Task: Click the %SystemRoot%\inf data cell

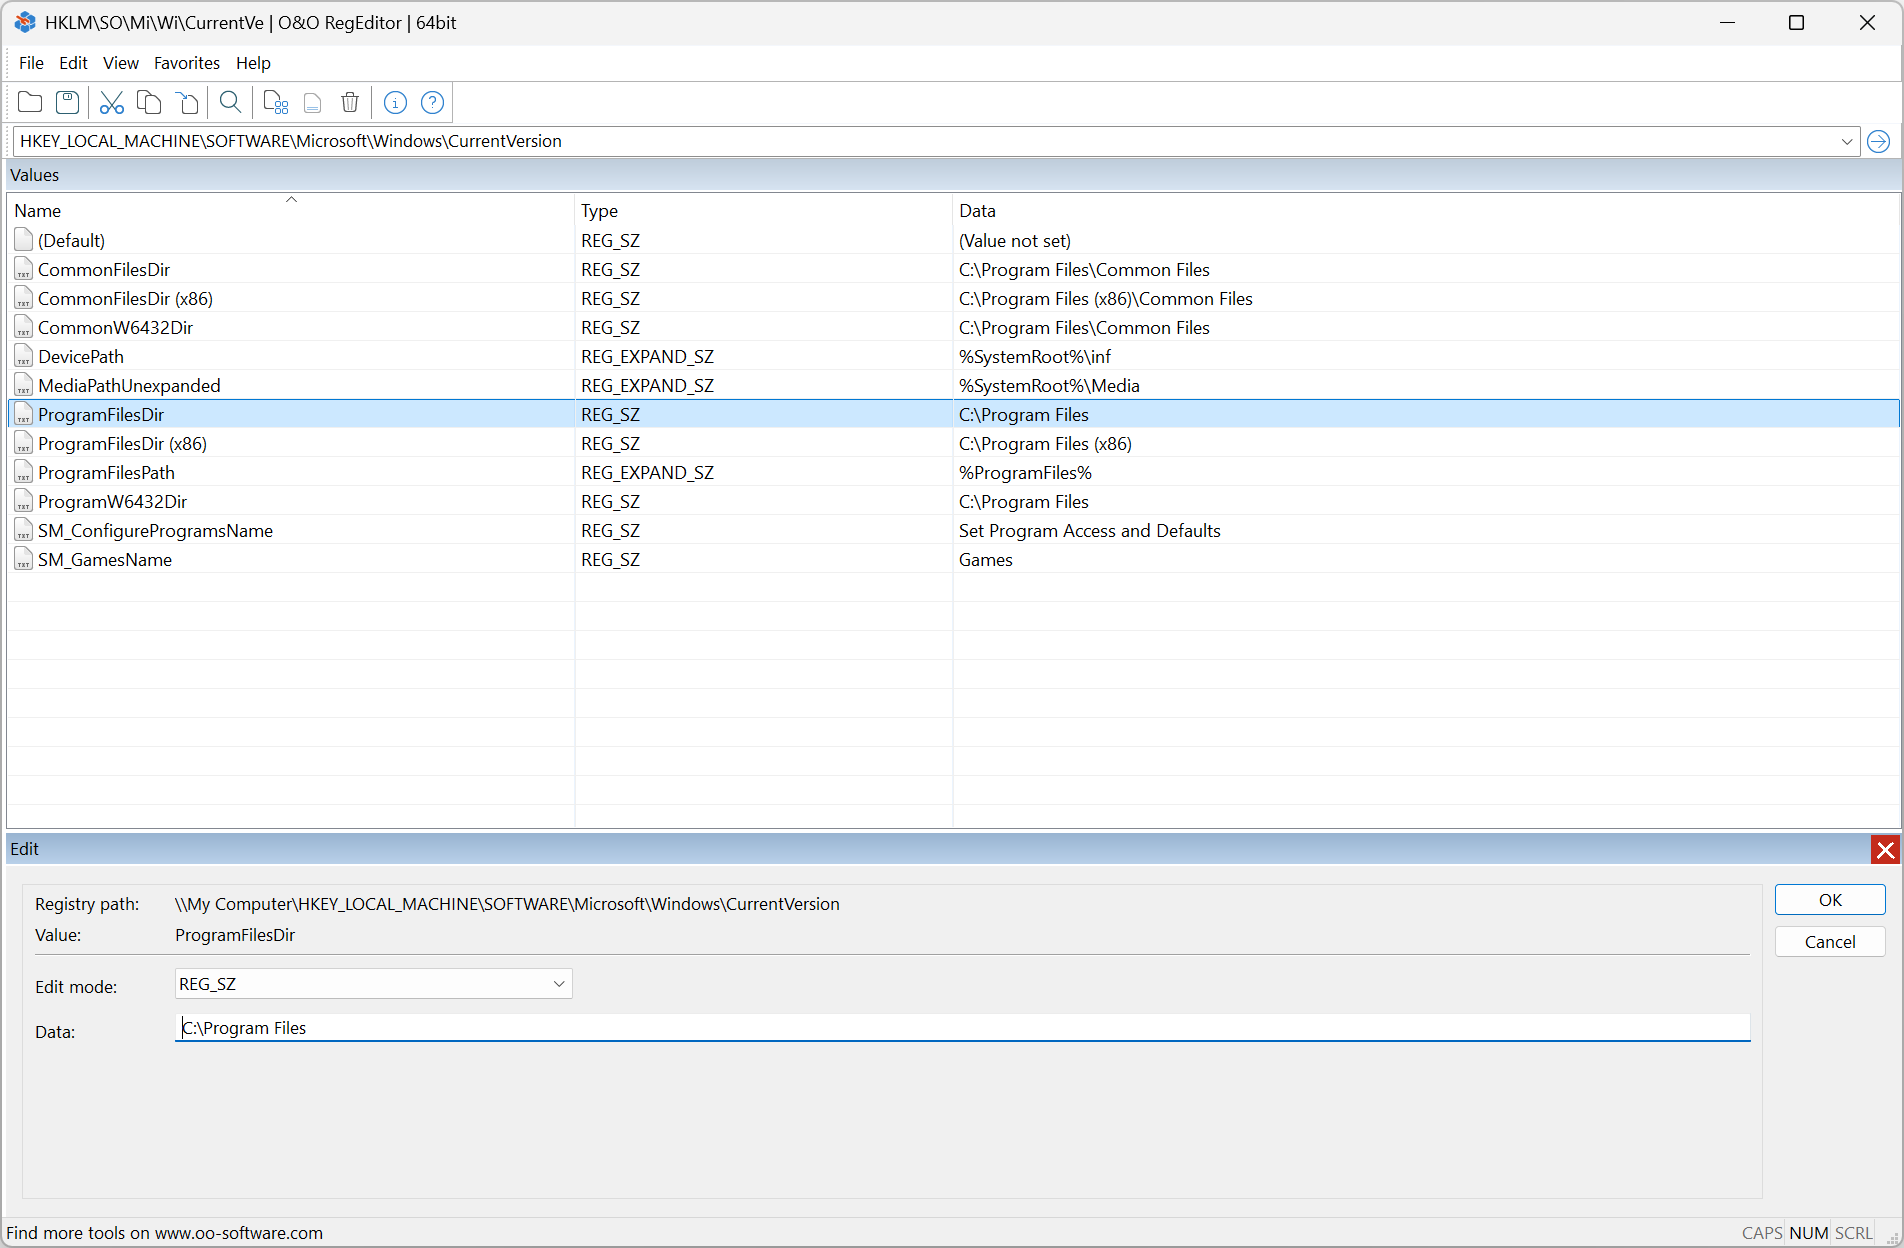Action: point(1034,356)
